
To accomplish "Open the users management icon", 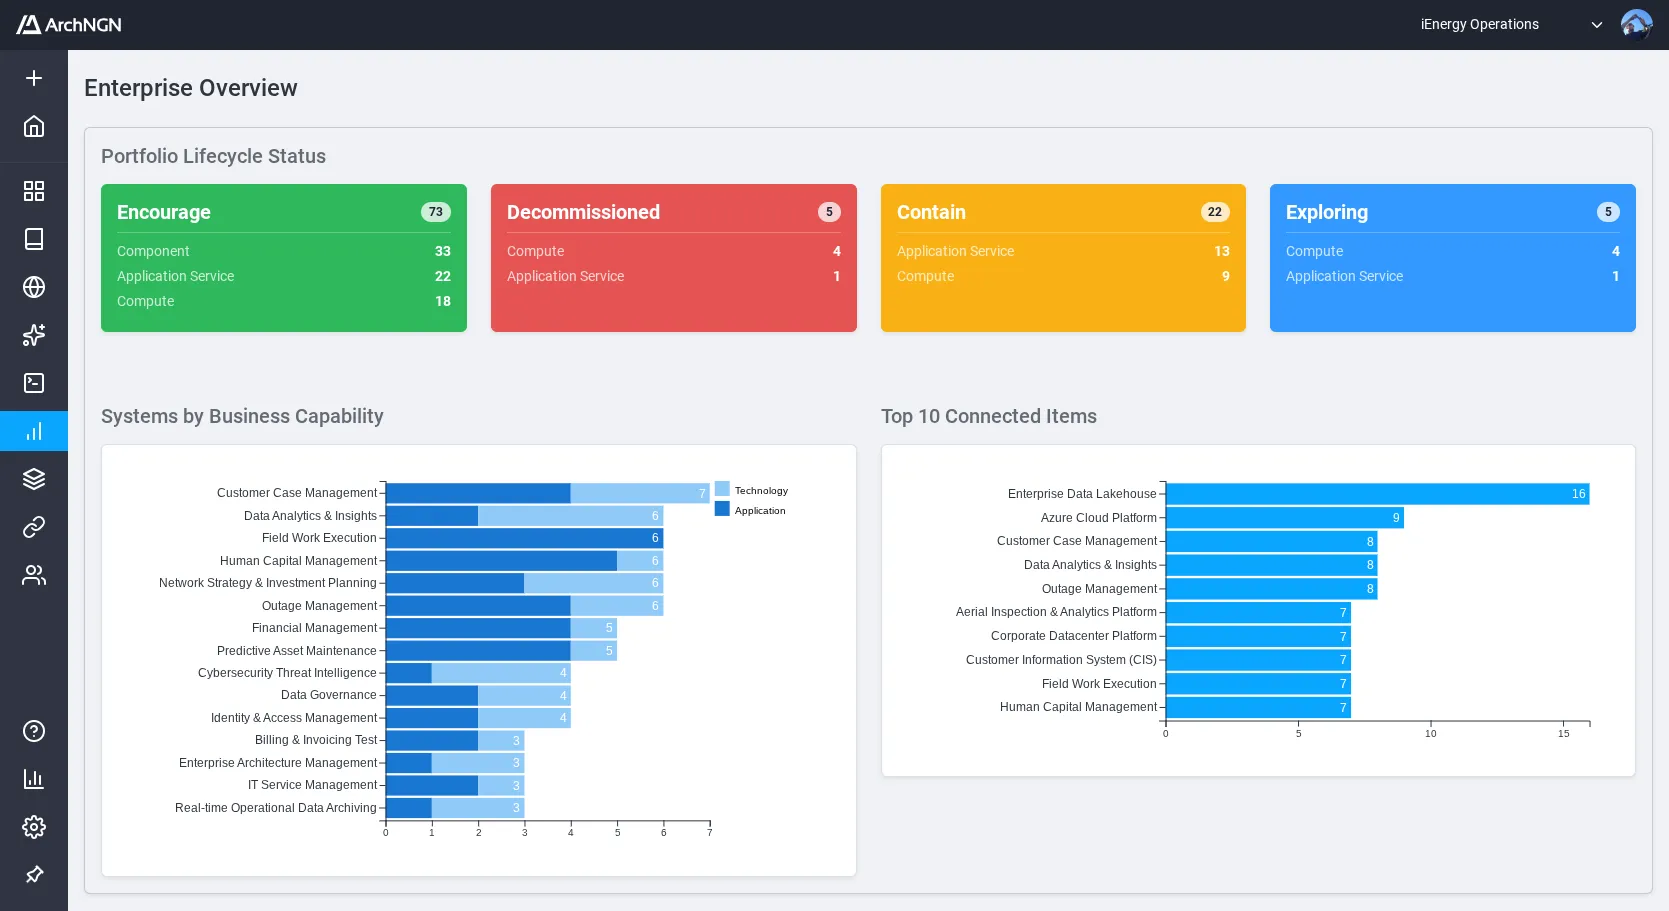I will point(34,575).
